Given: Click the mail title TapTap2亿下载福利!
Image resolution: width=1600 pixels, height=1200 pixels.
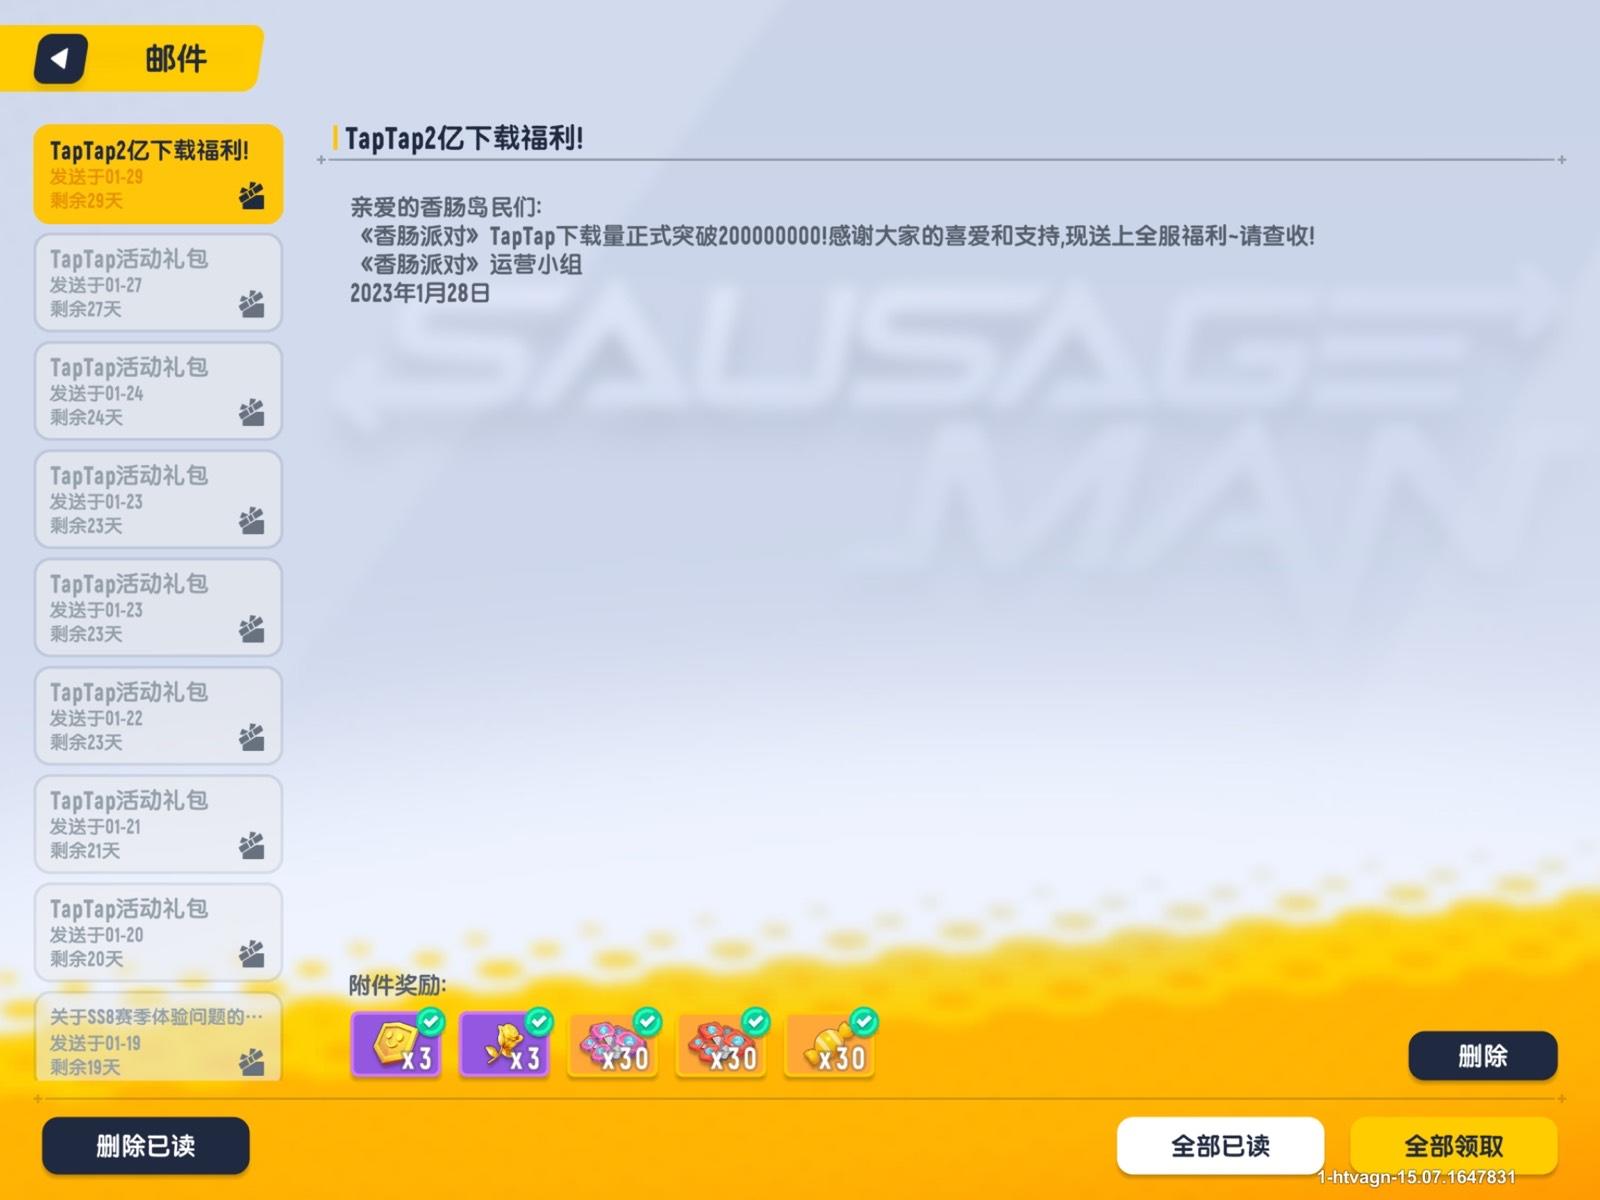Looking at the screenshot, I should (x=464, y=138).
